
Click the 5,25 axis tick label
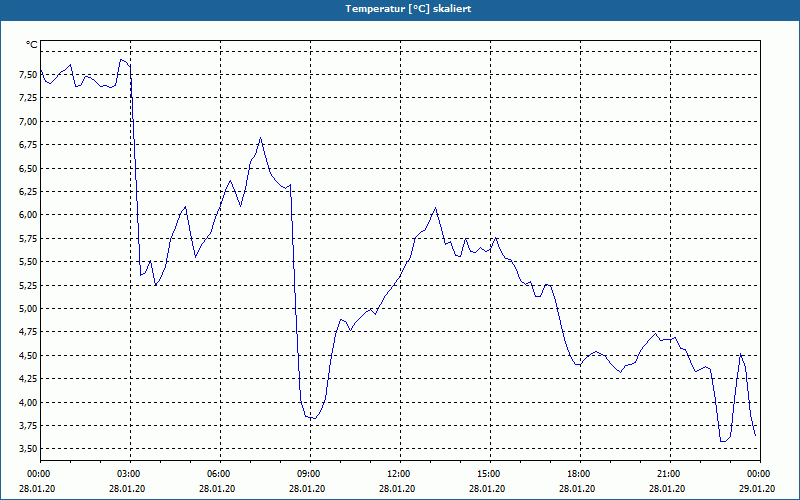pyautogui.click(x=28, y=285)
